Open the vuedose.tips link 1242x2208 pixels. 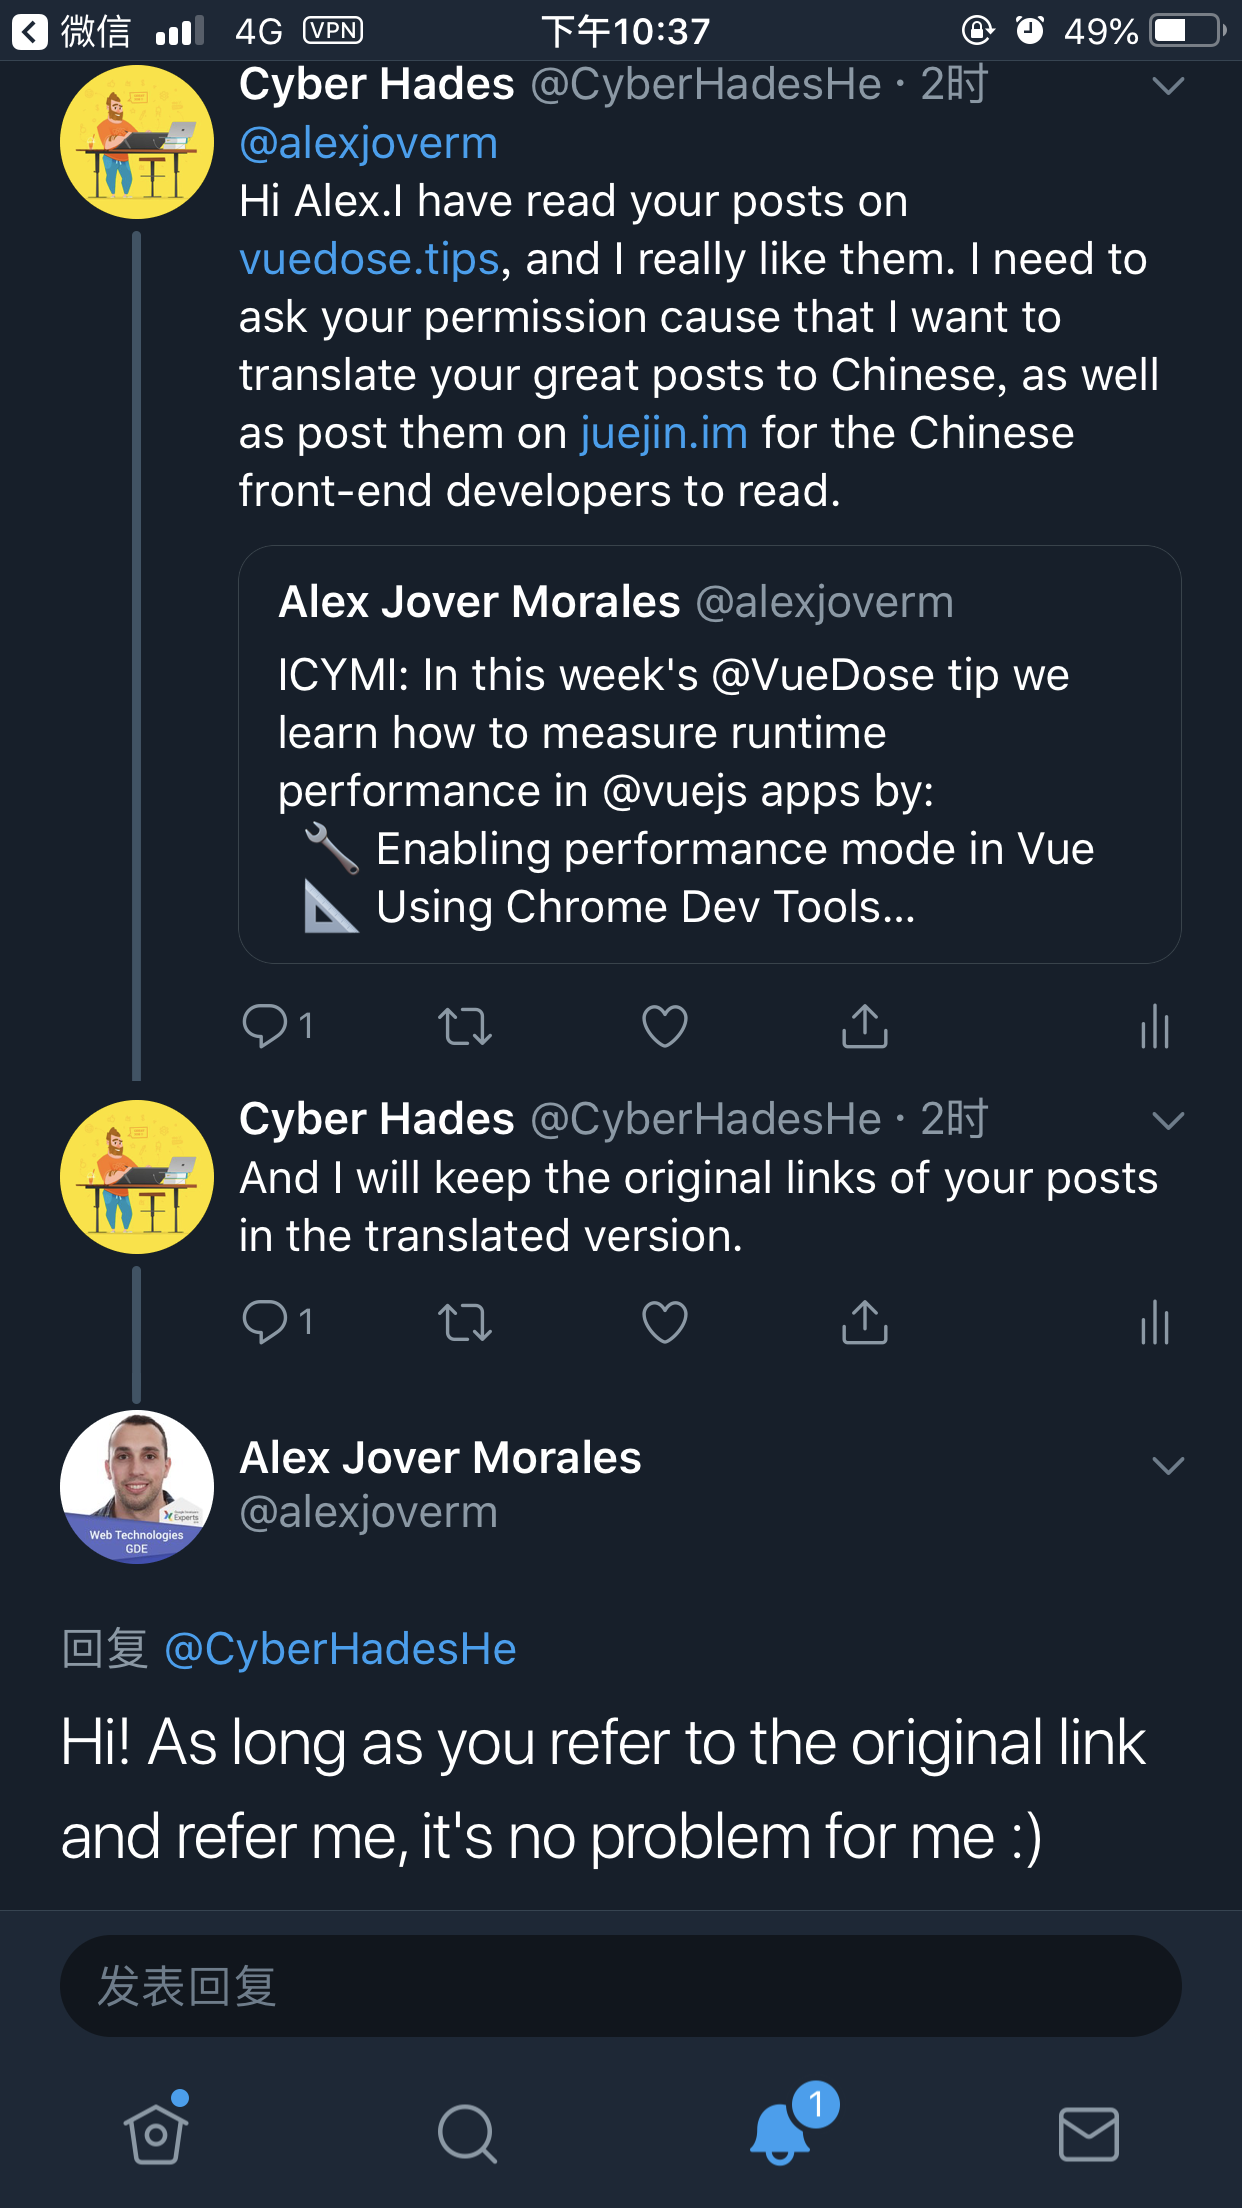pos(369,259)
